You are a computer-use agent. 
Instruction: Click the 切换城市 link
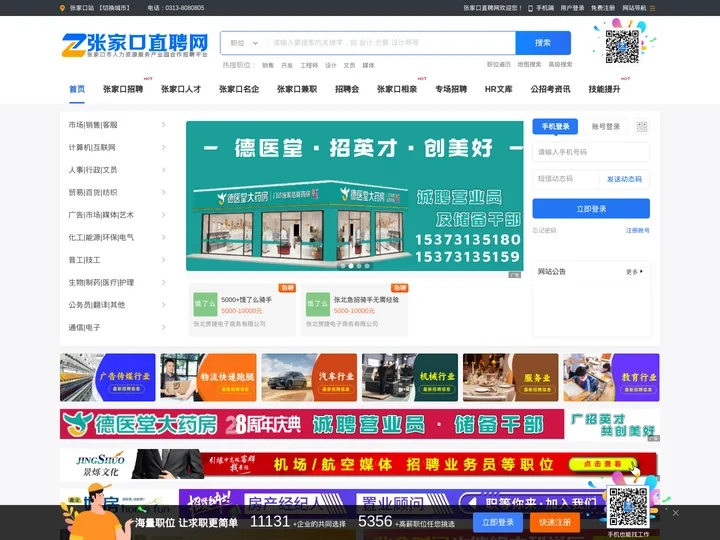[115, 8]
